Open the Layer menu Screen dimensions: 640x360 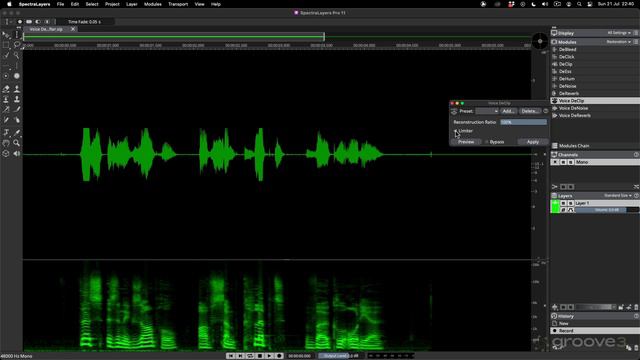pos(131,4)
